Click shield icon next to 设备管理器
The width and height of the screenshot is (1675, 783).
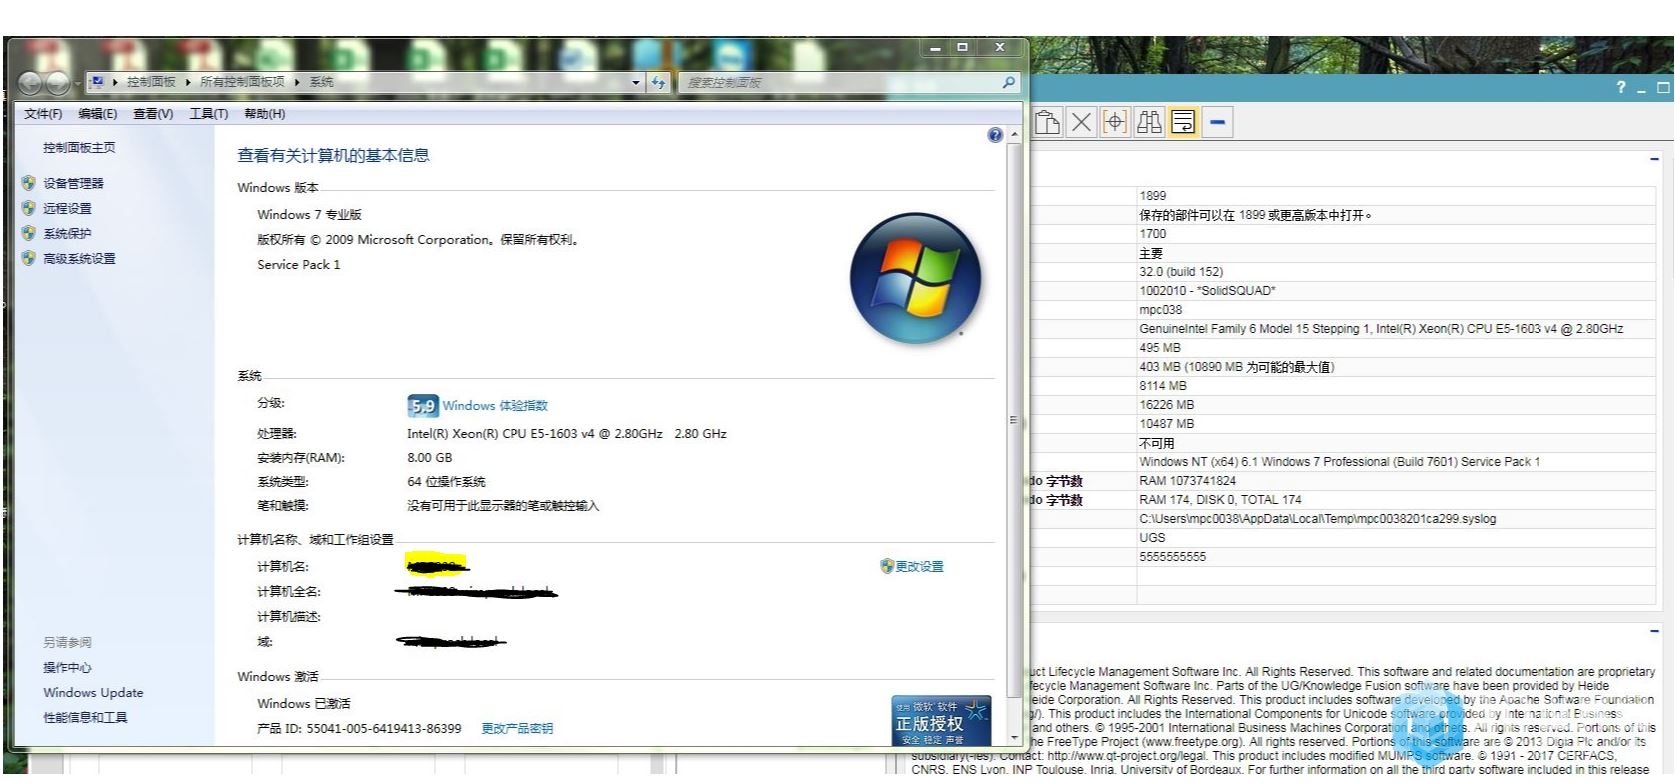(x=28, y=183)
